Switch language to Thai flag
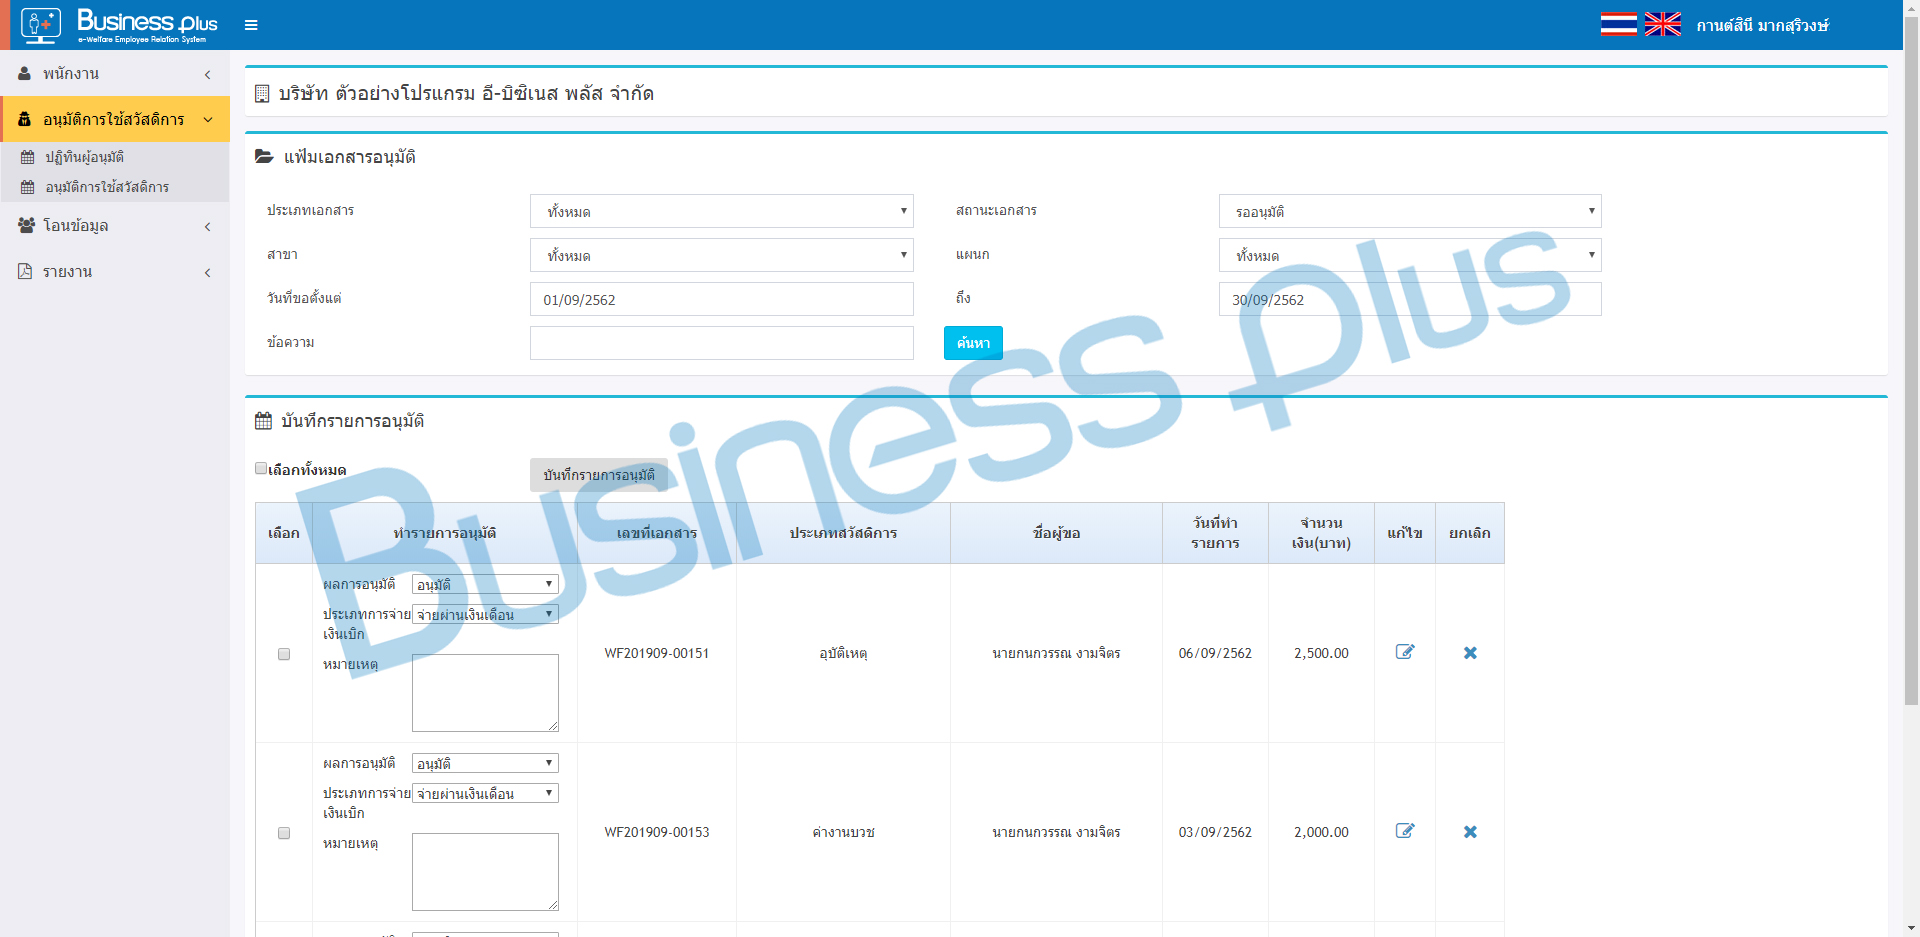 (x=1618, y=24)
